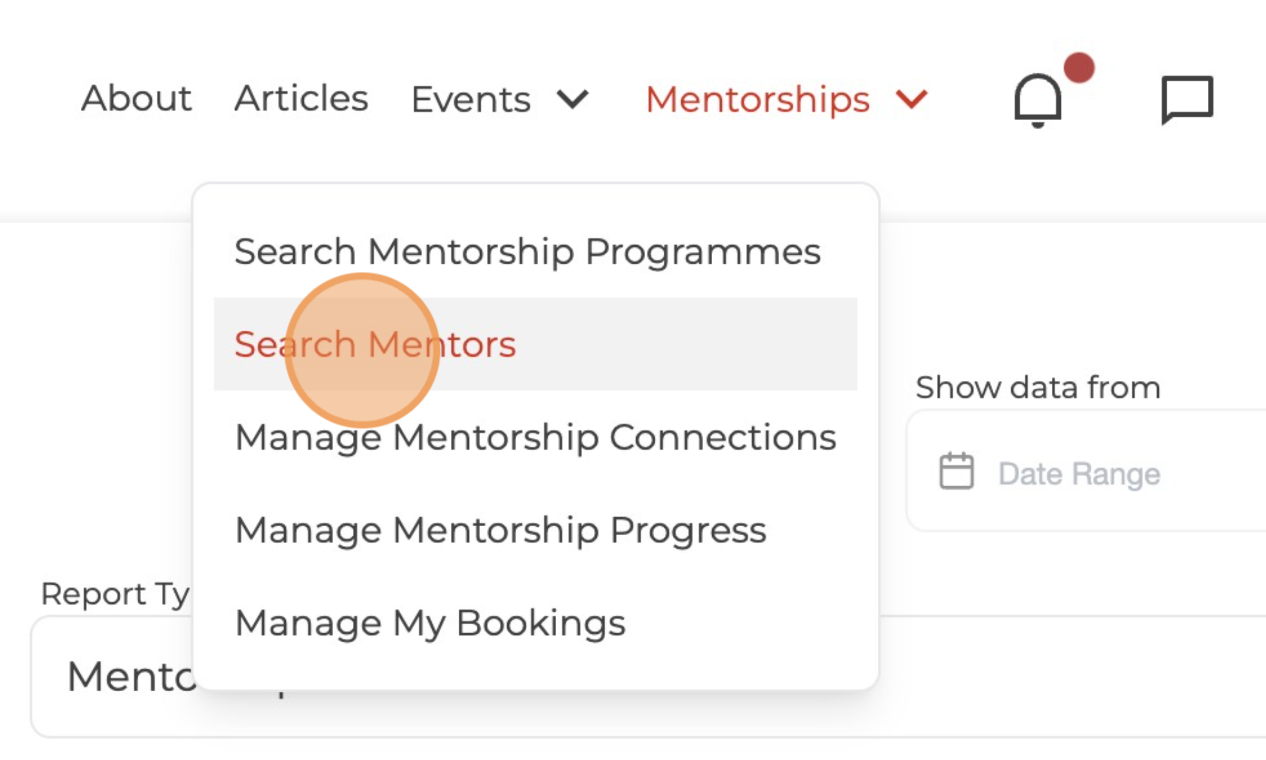Select Search Mentors from the menu
Screen dimensions: 1266x760
point(375,344)
